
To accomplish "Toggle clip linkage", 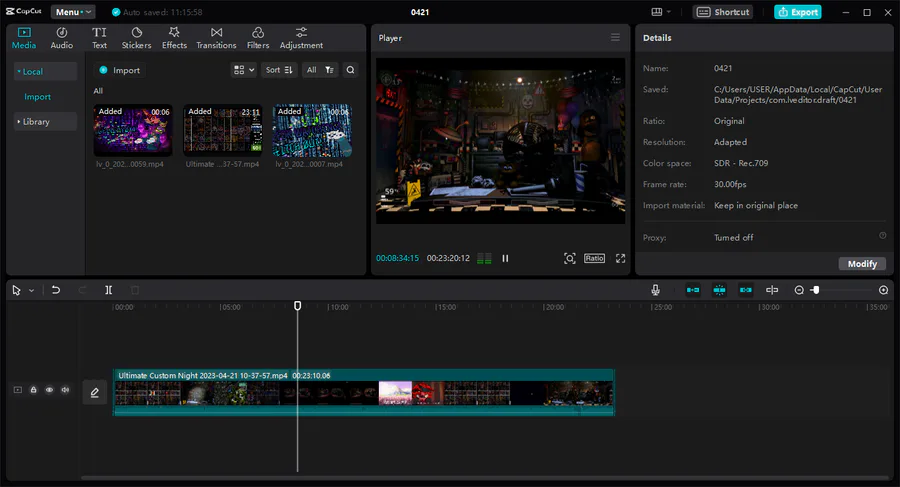I will pyautogui.click(x=746, y=290).
